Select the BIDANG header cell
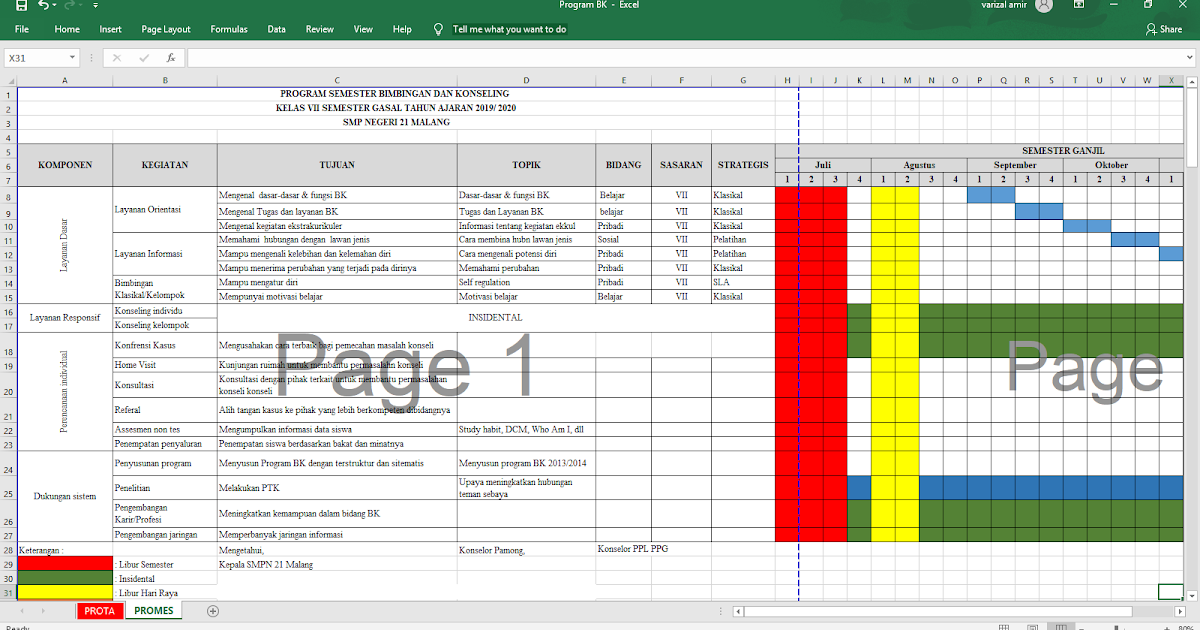Viewport: 1200px width, 630px height. pos(624,165)
